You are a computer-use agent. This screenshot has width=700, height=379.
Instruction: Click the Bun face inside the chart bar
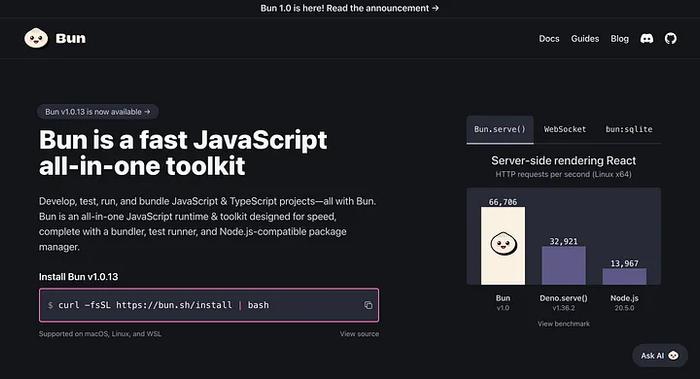[x=503, y=244]
